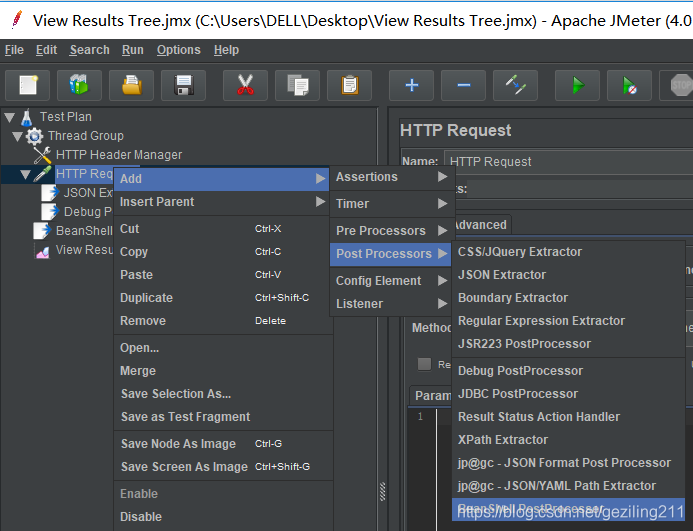Add a JSON Extractor post processor
Viewport: 693px width, 531px height.
pyautogui.click(x=568, y=275)
